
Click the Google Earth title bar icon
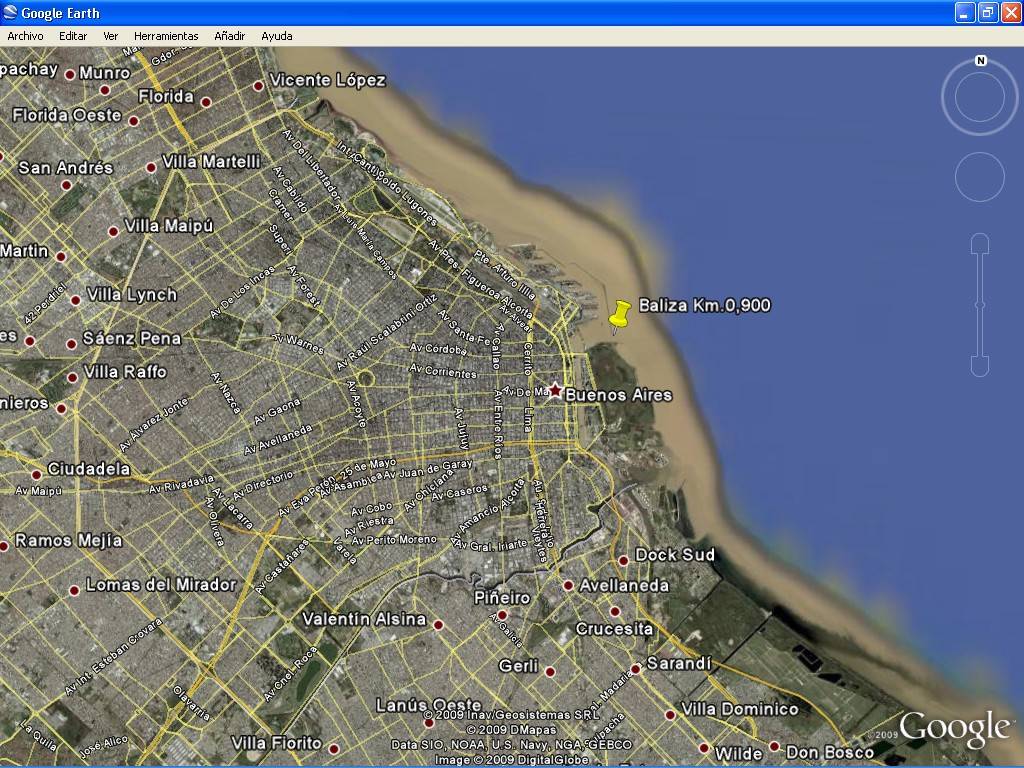pos(10,12)
